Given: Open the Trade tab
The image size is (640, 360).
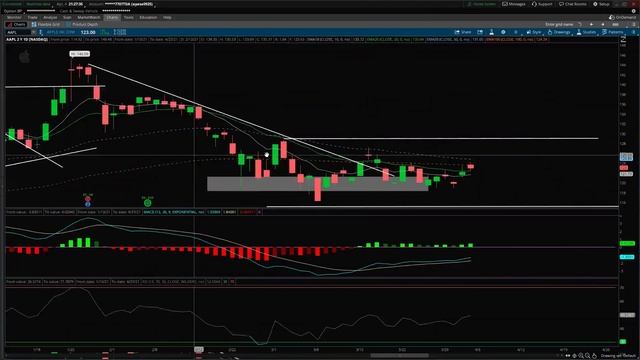Looking at the screenshot, I should pos(32,18).
